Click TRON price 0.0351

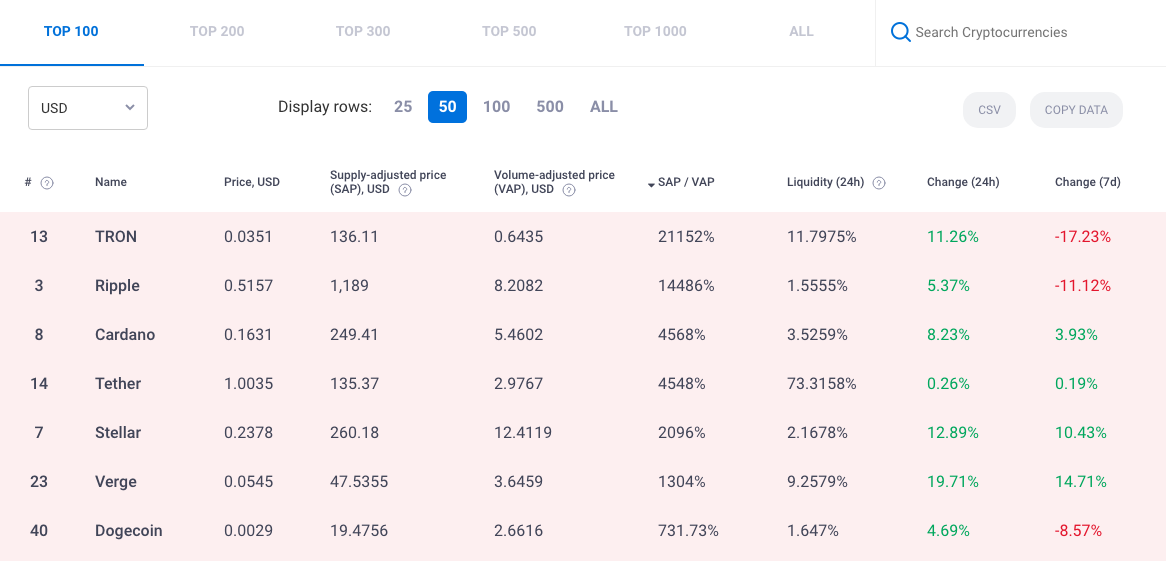pos(248,237)
